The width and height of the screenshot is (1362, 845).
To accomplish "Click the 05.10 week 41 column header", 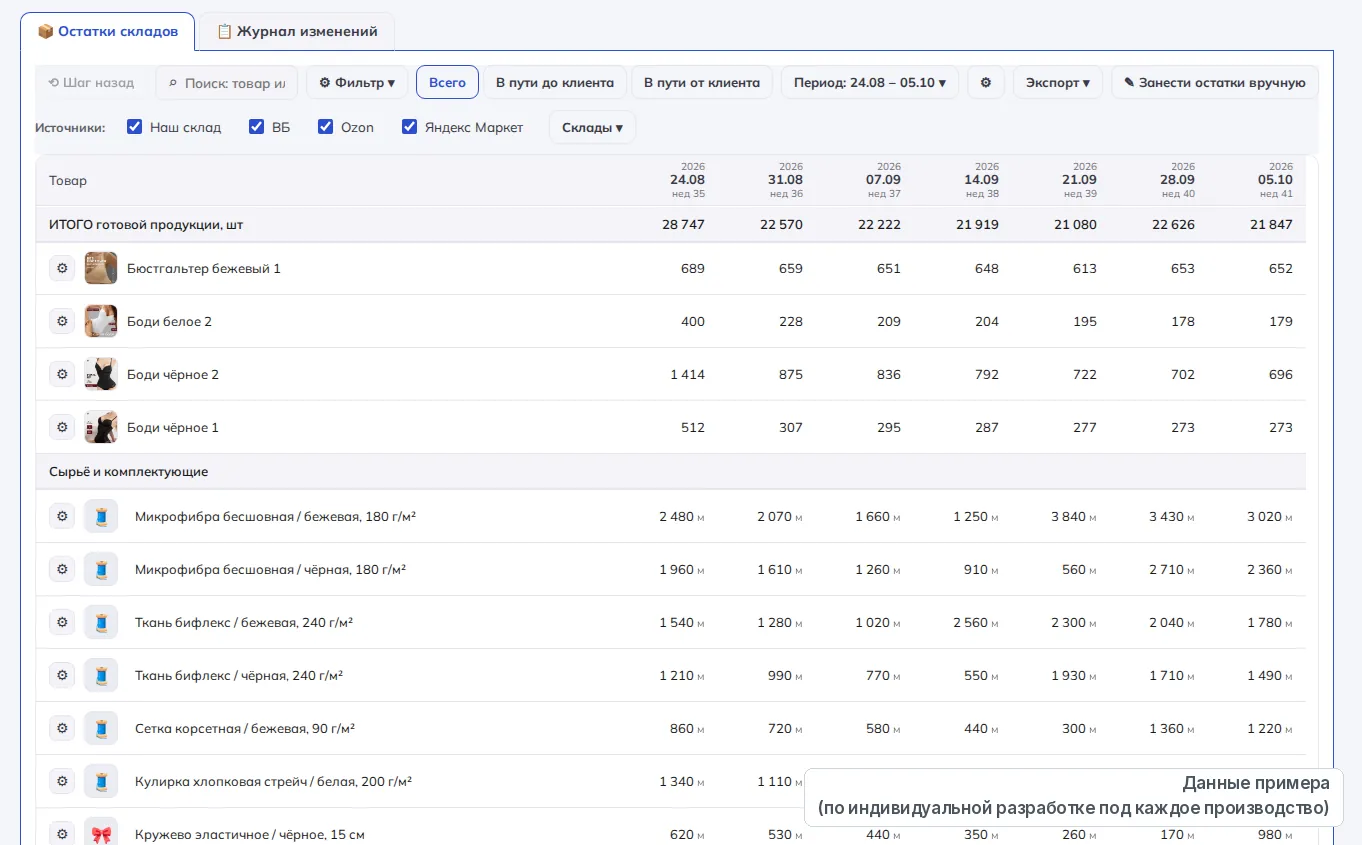I will tap(1275, 180).
